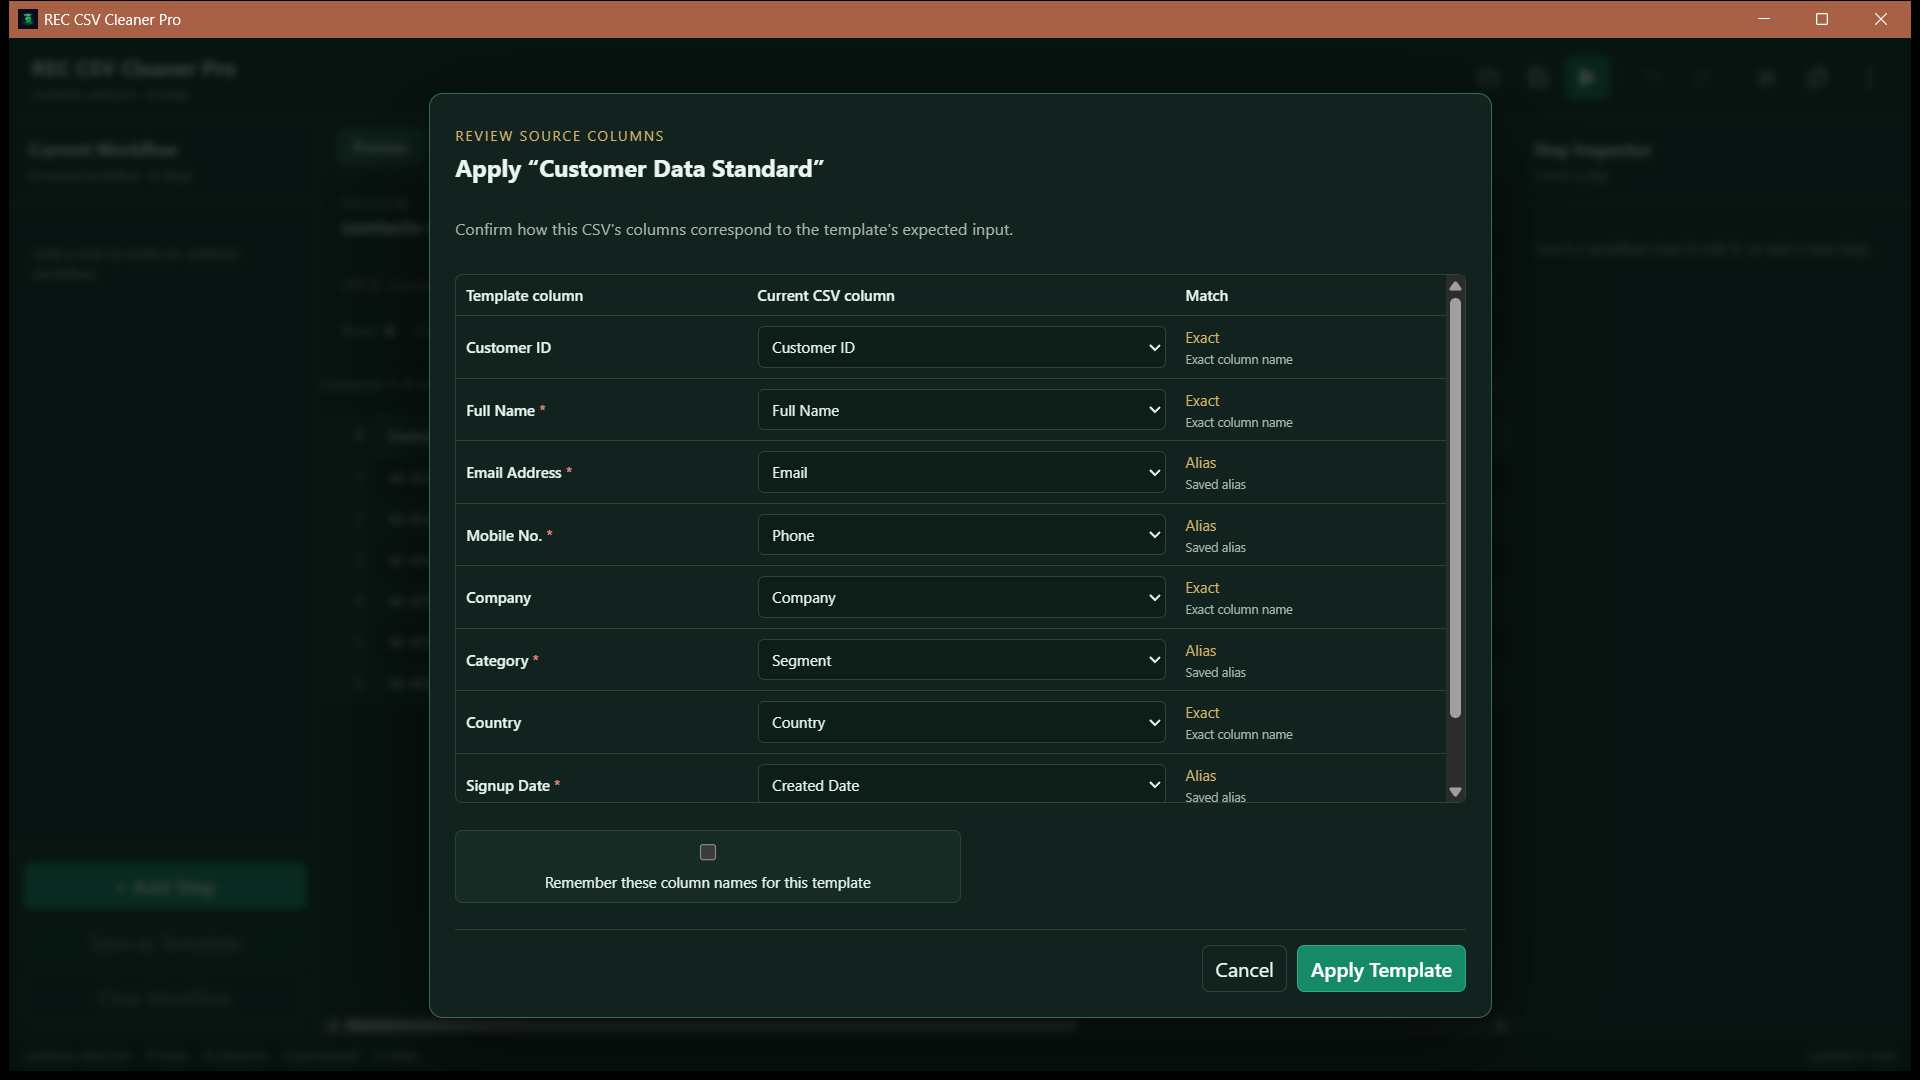Viewport: 1920px width, 1080px height.
Task: Change the Email Address mapping dropdown
Action: 961,472
